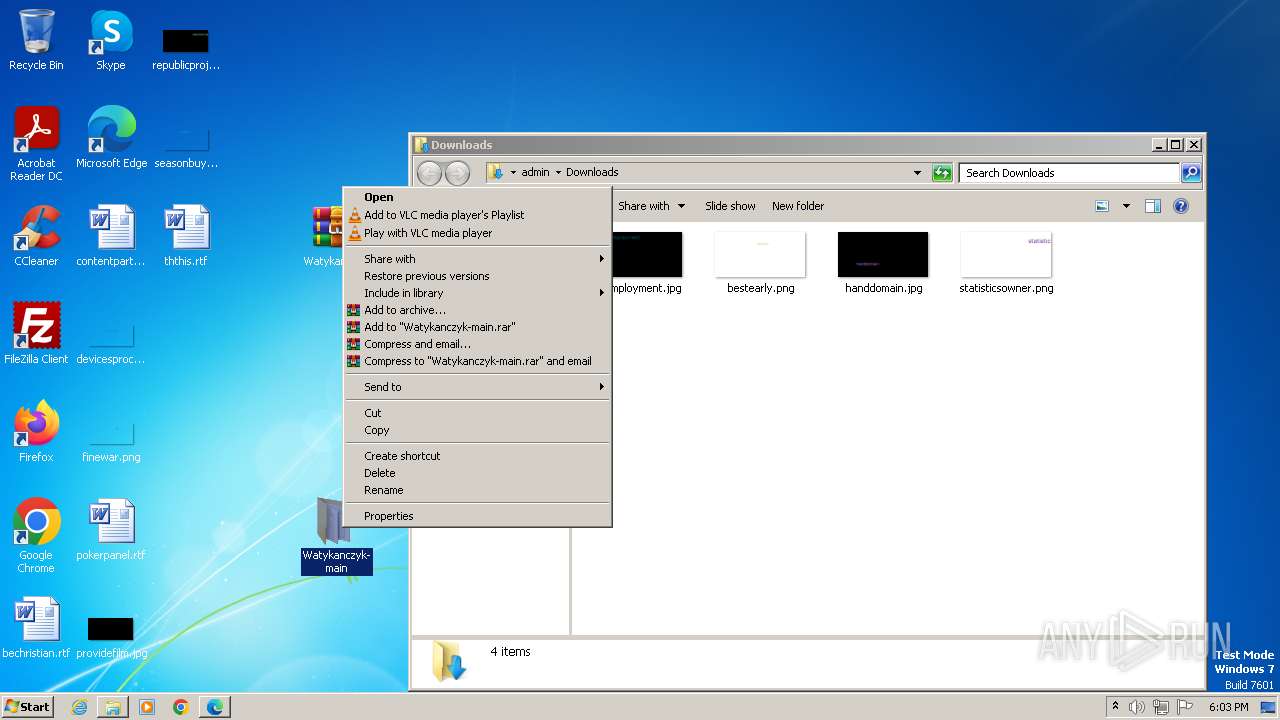Choose Create shortcut in the context menu
The height and width of the screenshot is (720, 1280).
click(x=478, y=456)
